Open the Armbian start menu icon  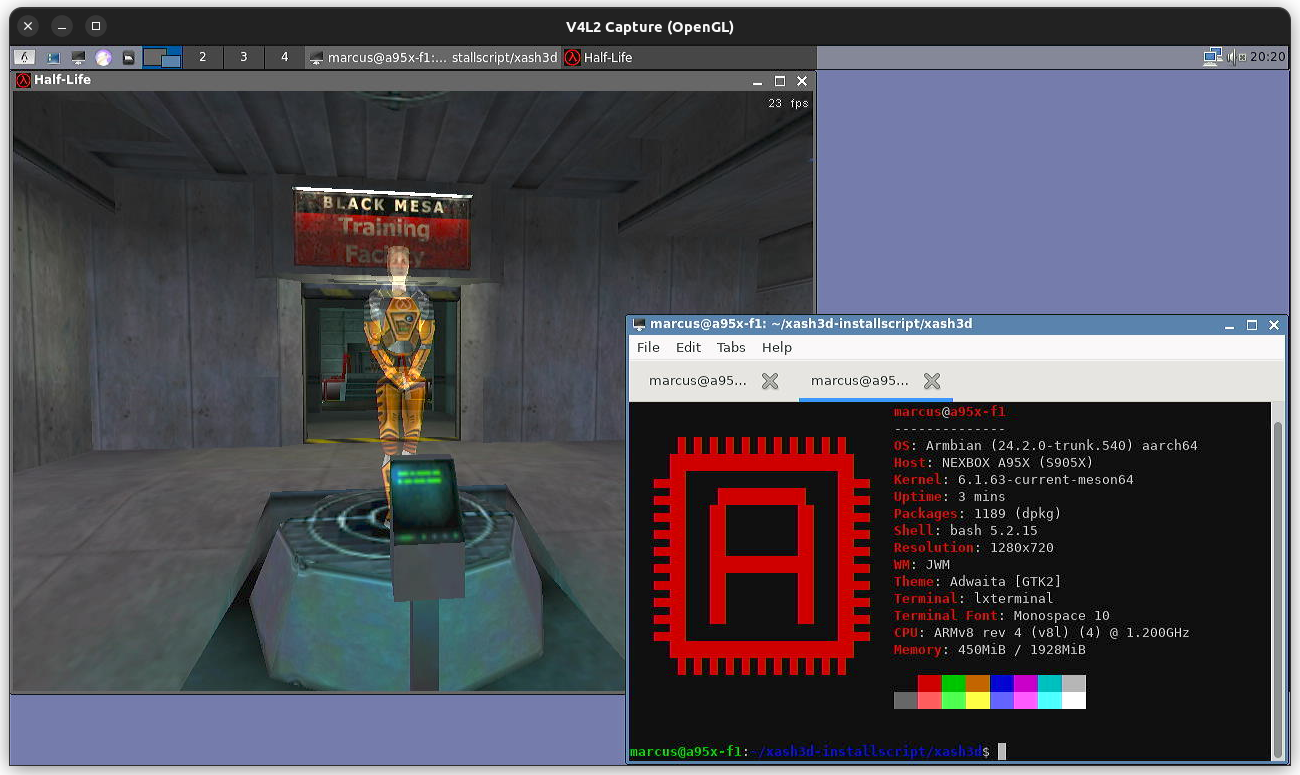coord(25,58)
